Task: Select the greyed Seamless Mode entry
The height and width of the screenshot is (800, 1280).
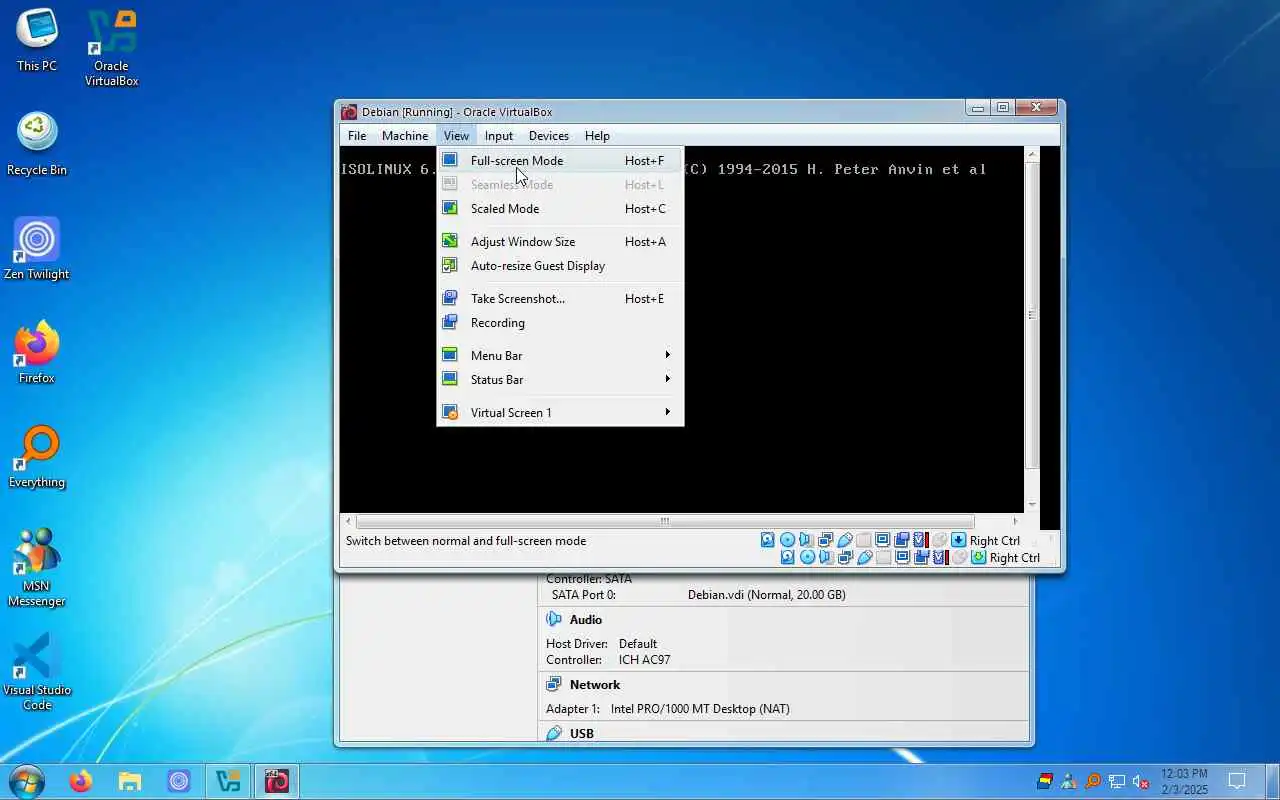Action: [x=560, y=184]
